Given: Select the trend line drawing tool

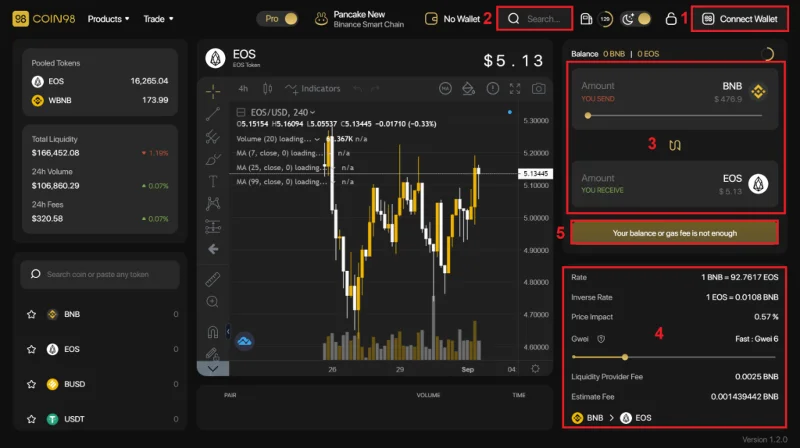Looking at the screenshot, I should pos(213,114).
